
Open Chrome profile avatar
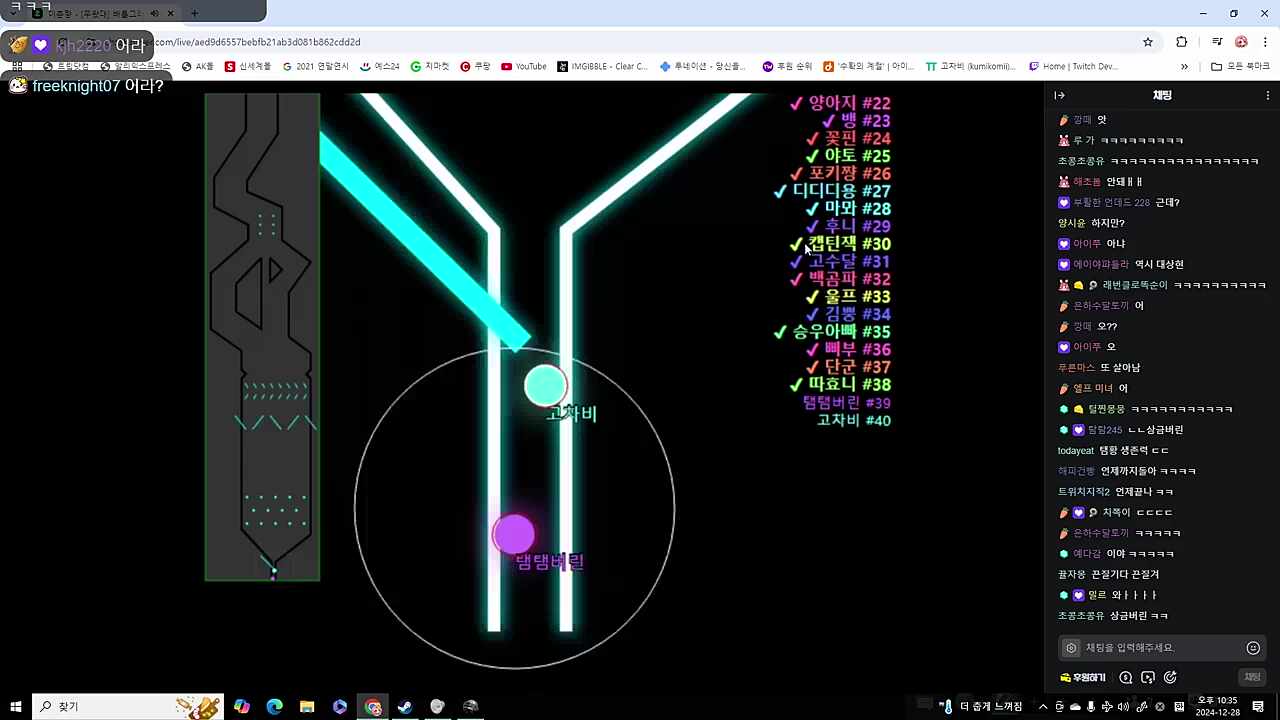pyautogui.click(x=1241, y=42)
